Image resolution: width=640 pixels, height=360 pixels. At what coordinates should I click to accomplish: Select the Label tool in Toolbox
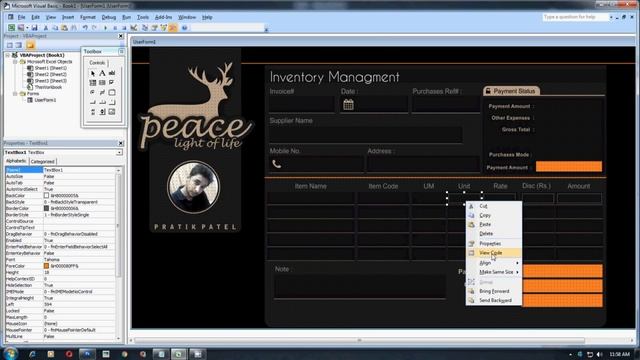[102, 73]
